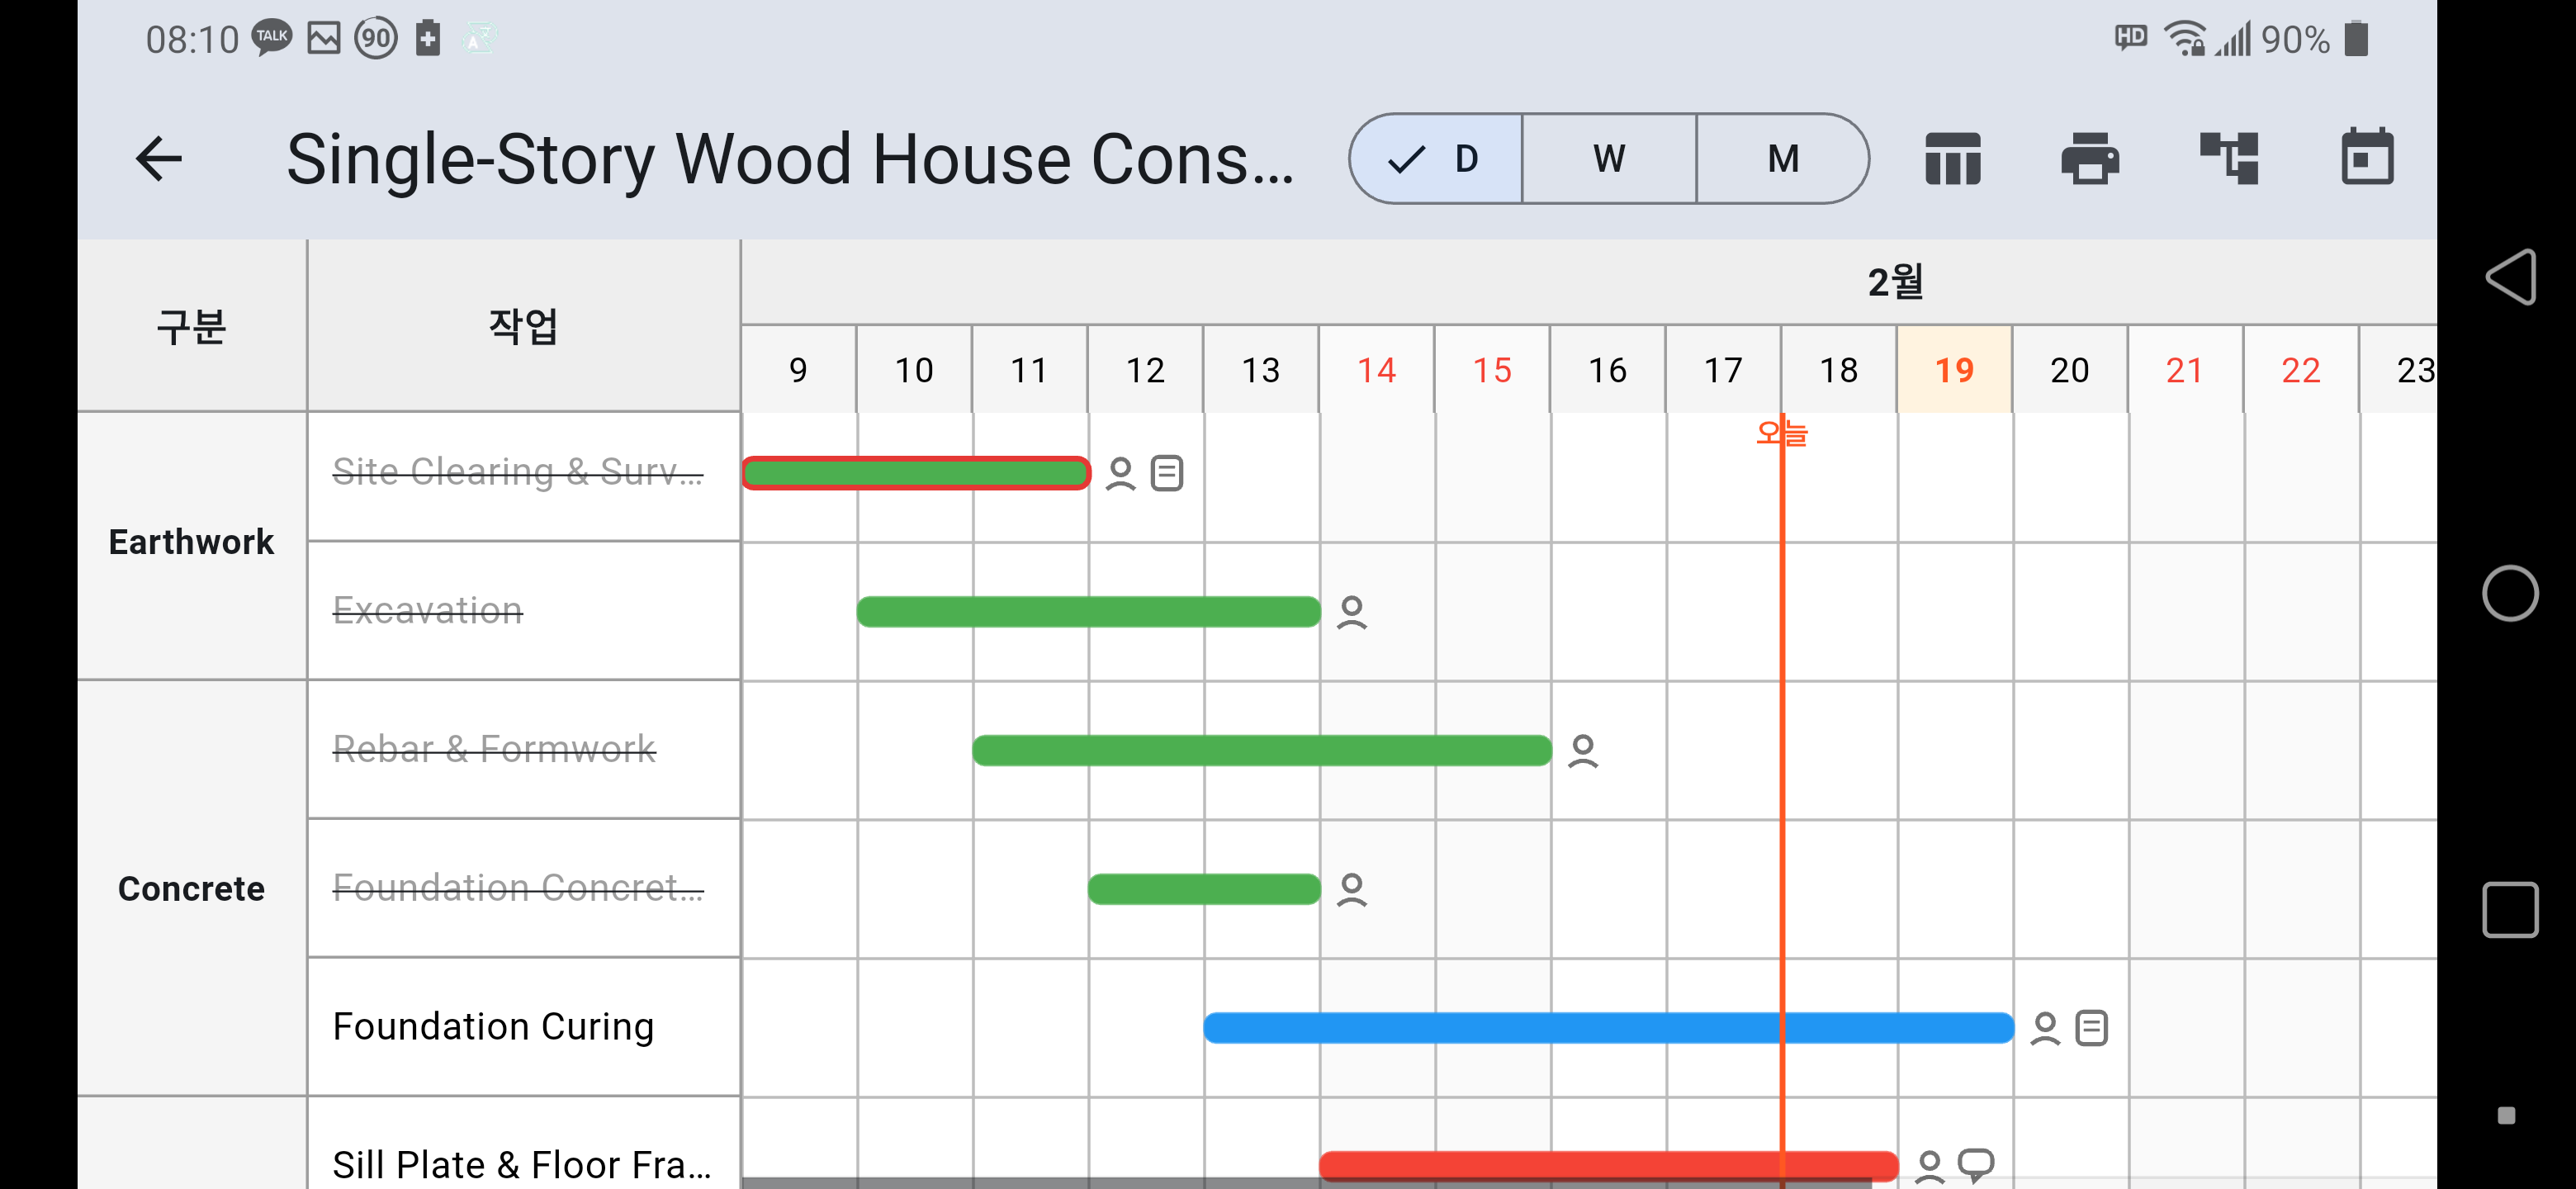The width and height of the screenshot is (2576, 1189).
Task: Jump to today using the calendar icon
Action: pos(2367,158)
